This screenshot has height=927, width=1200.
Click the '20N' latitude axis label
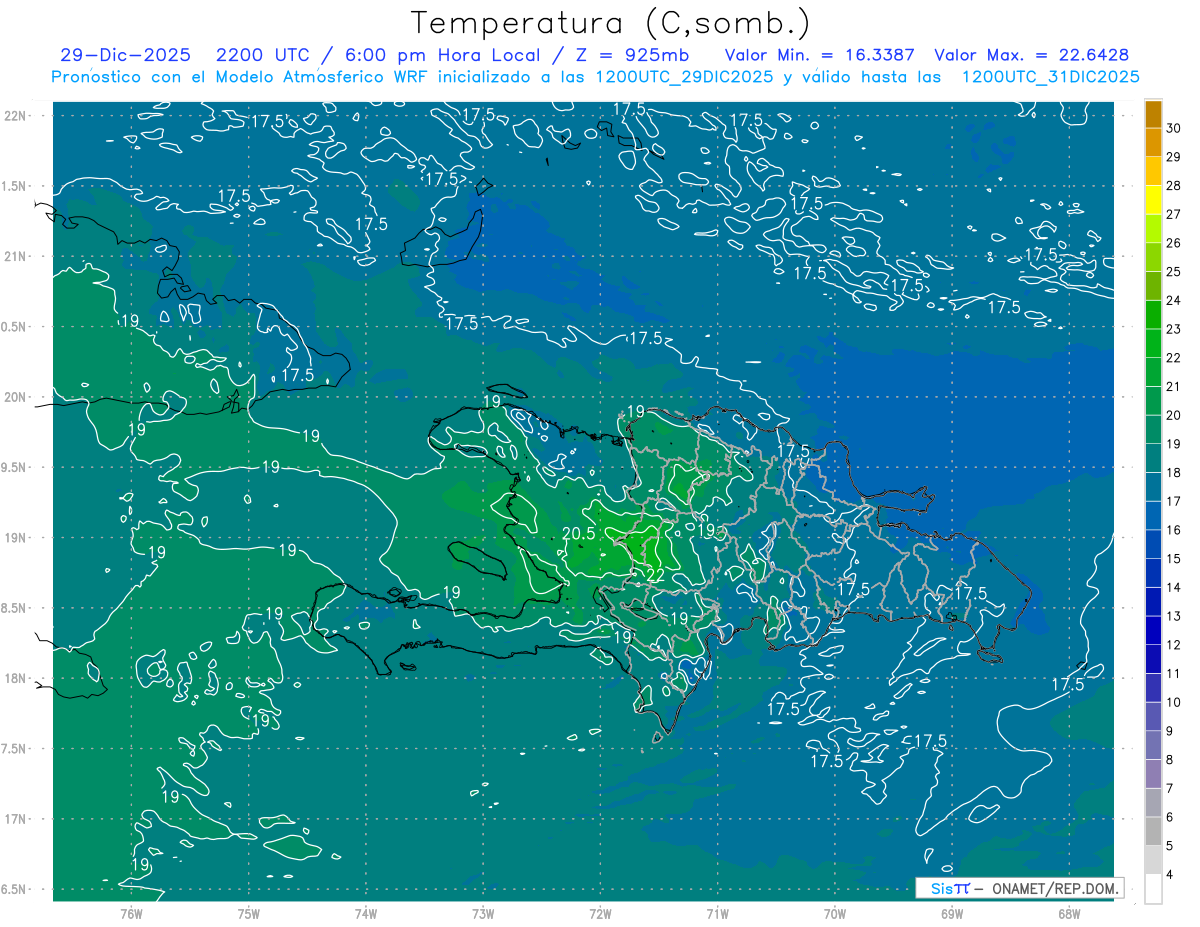pos(14,397)
